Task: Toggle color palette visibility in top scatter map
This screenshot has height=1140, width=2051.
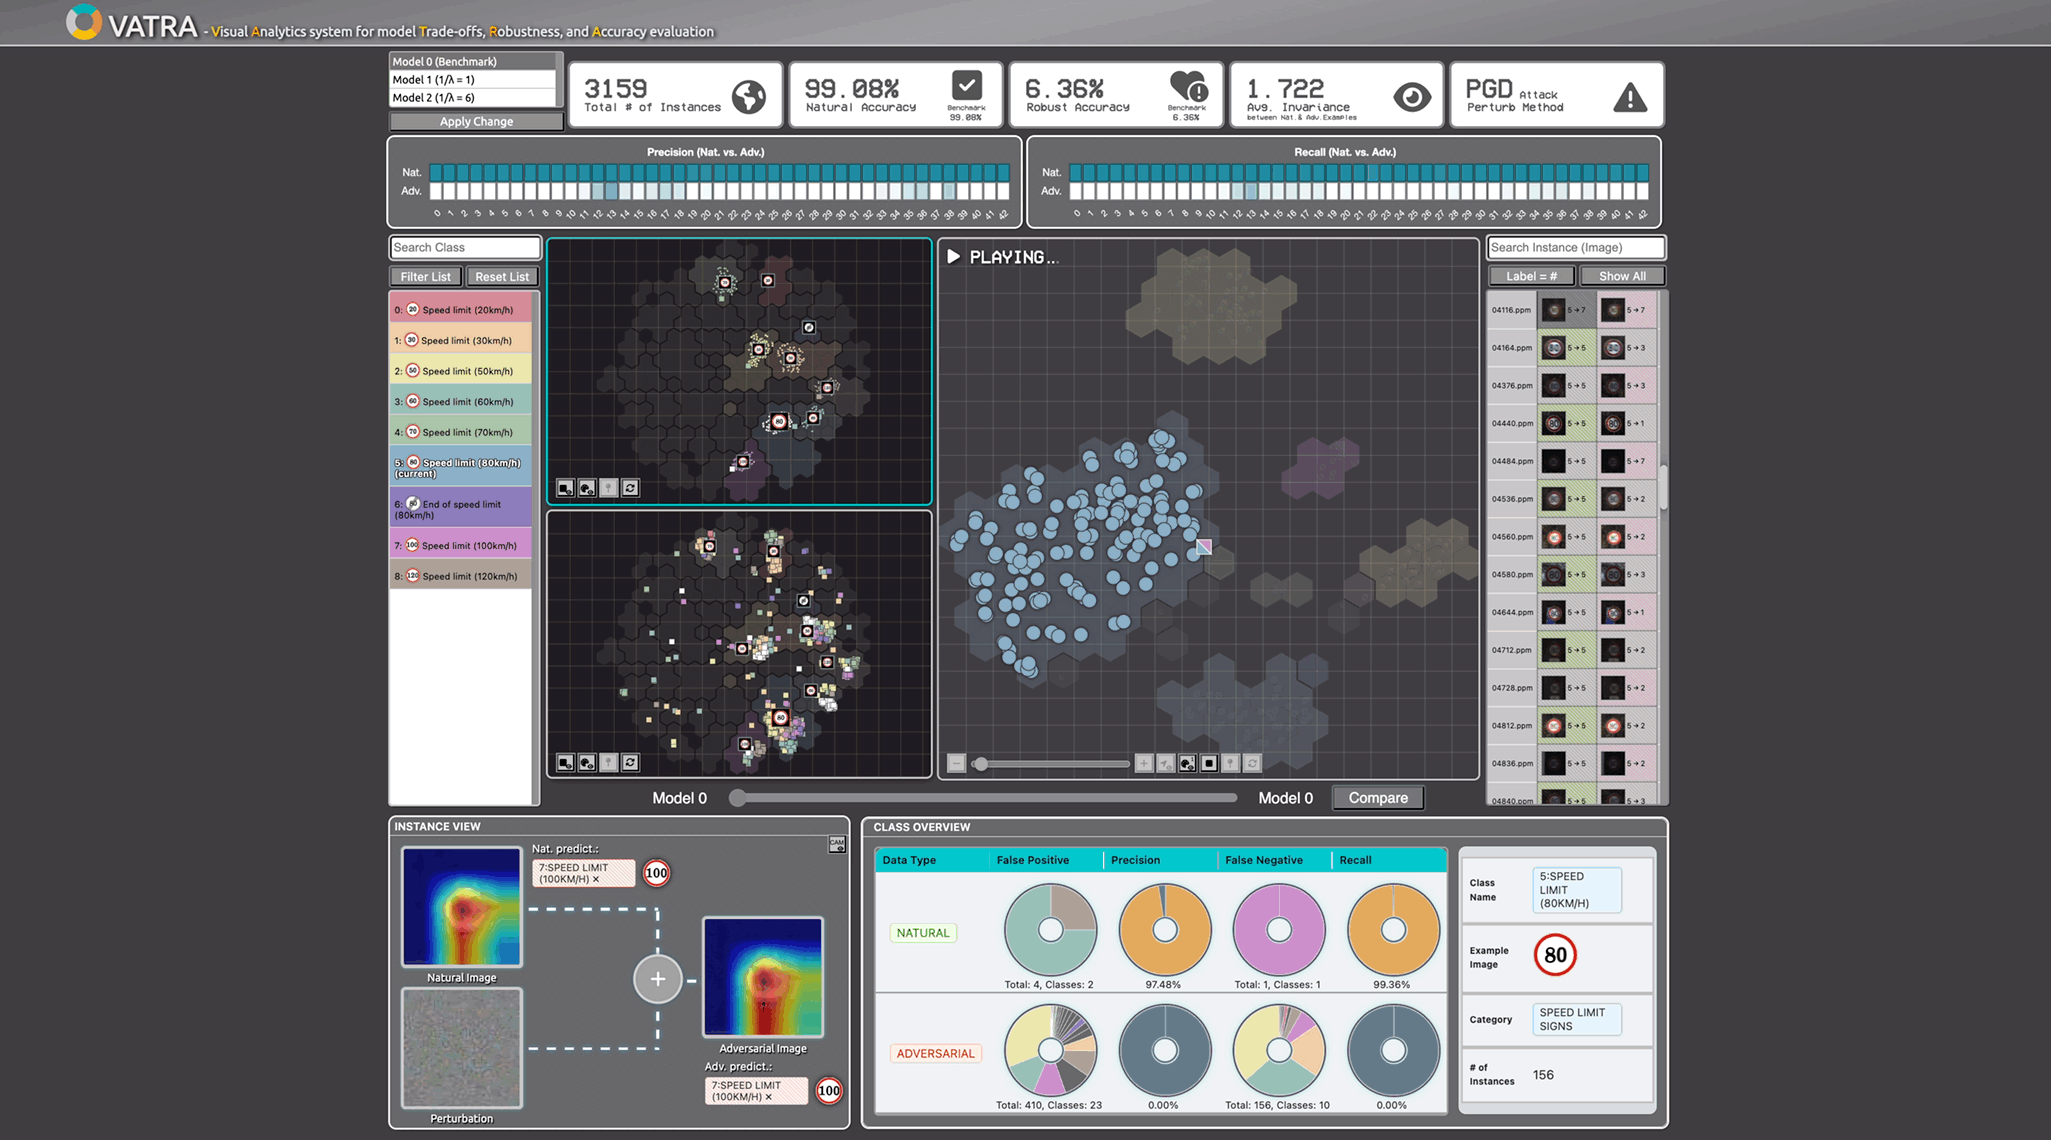Action: click(587, 488)
